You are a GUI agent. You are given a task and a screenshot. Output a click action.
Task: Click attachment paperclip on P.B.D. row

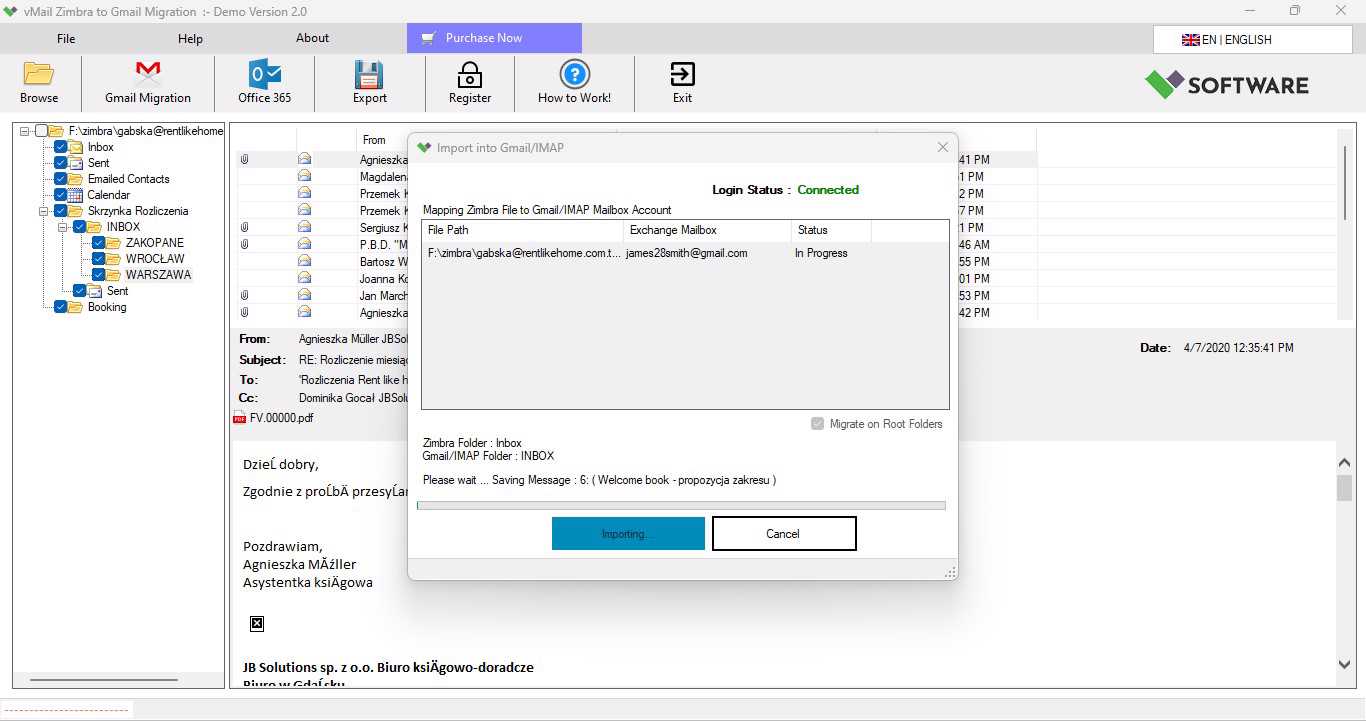[245, 244]
